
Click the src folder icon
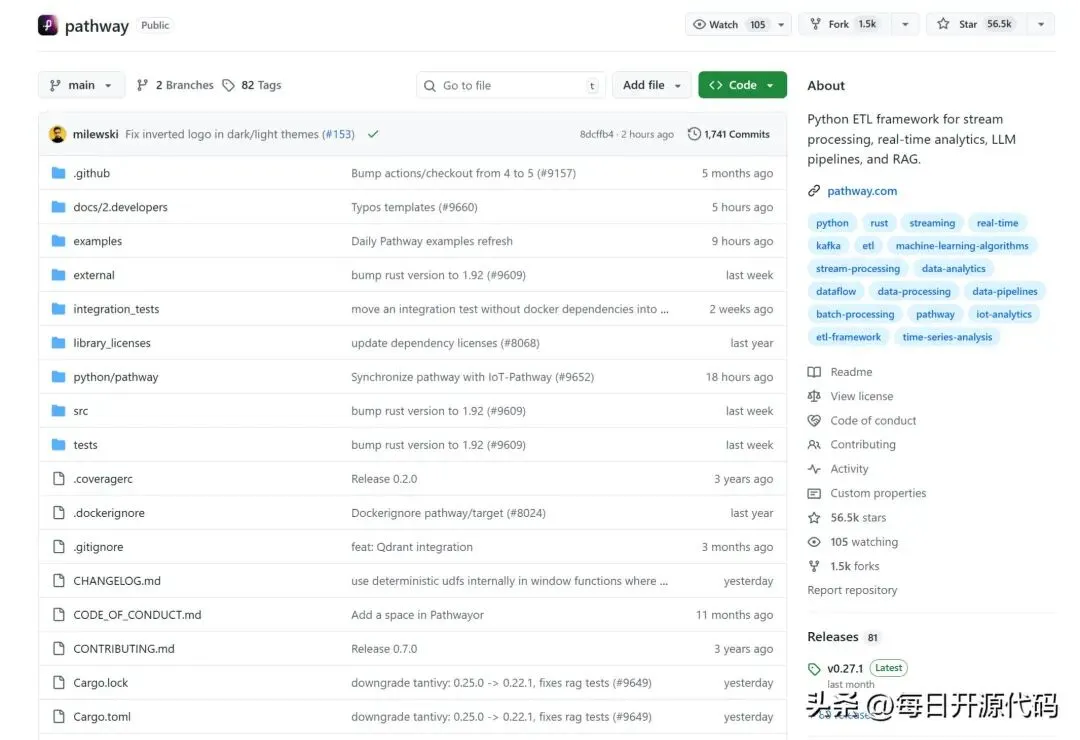(59, 411)
